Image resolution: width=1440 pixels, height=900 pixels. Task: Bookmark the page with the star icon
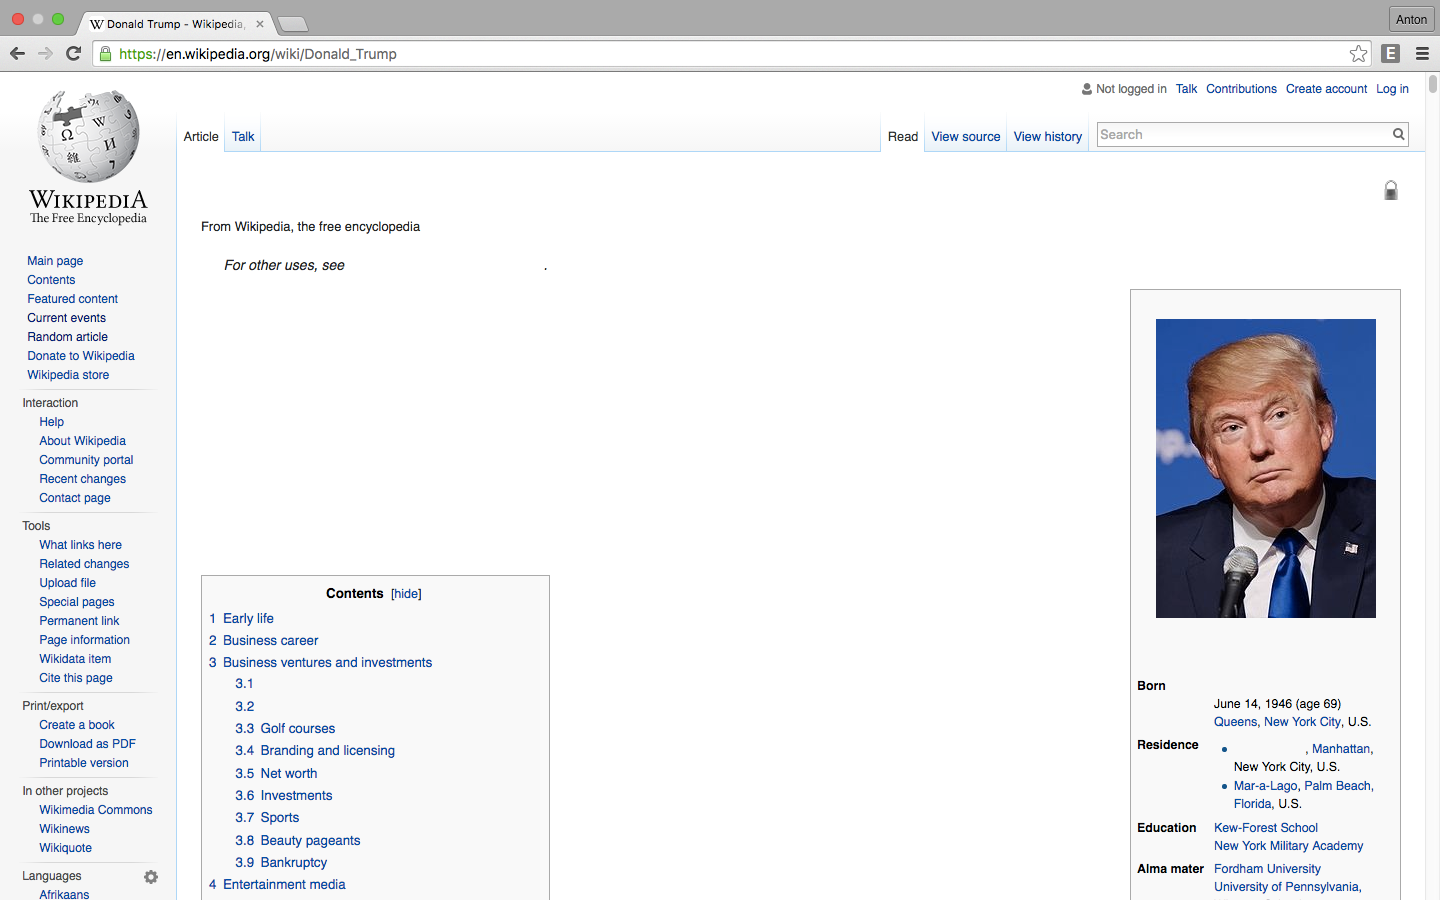tap(1358, 54)
